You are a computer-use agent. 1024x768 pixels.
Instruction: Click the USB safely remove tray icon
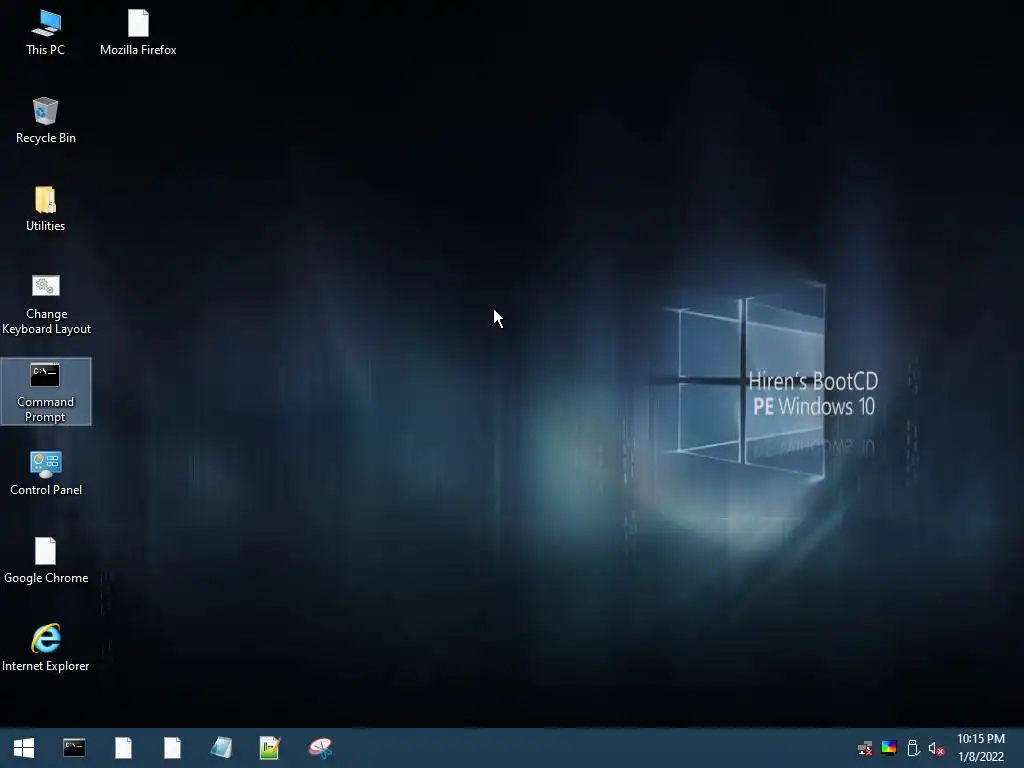coord(913,748)
